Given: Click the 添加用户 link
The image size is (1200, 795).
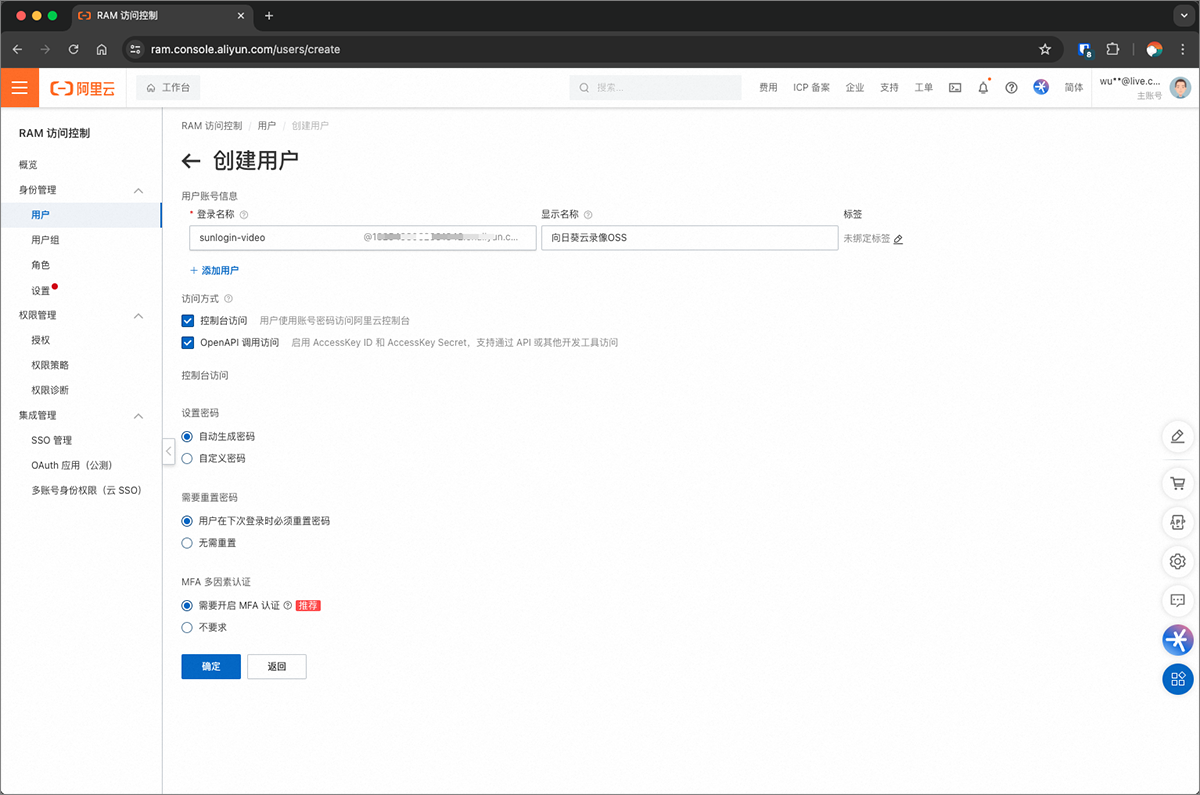Looking at the screenshot, I should [x=214, y=270].
